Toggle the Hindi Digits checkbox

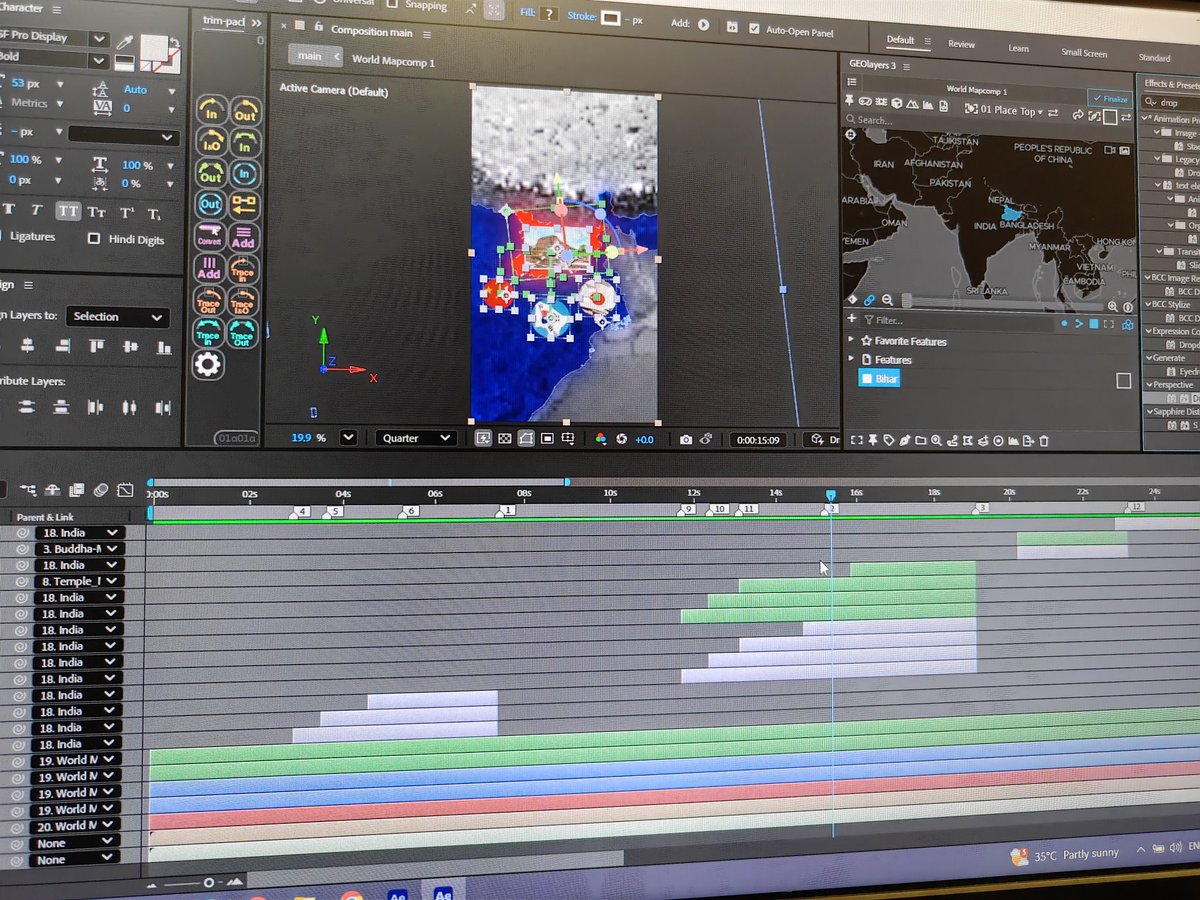point(94,239)
